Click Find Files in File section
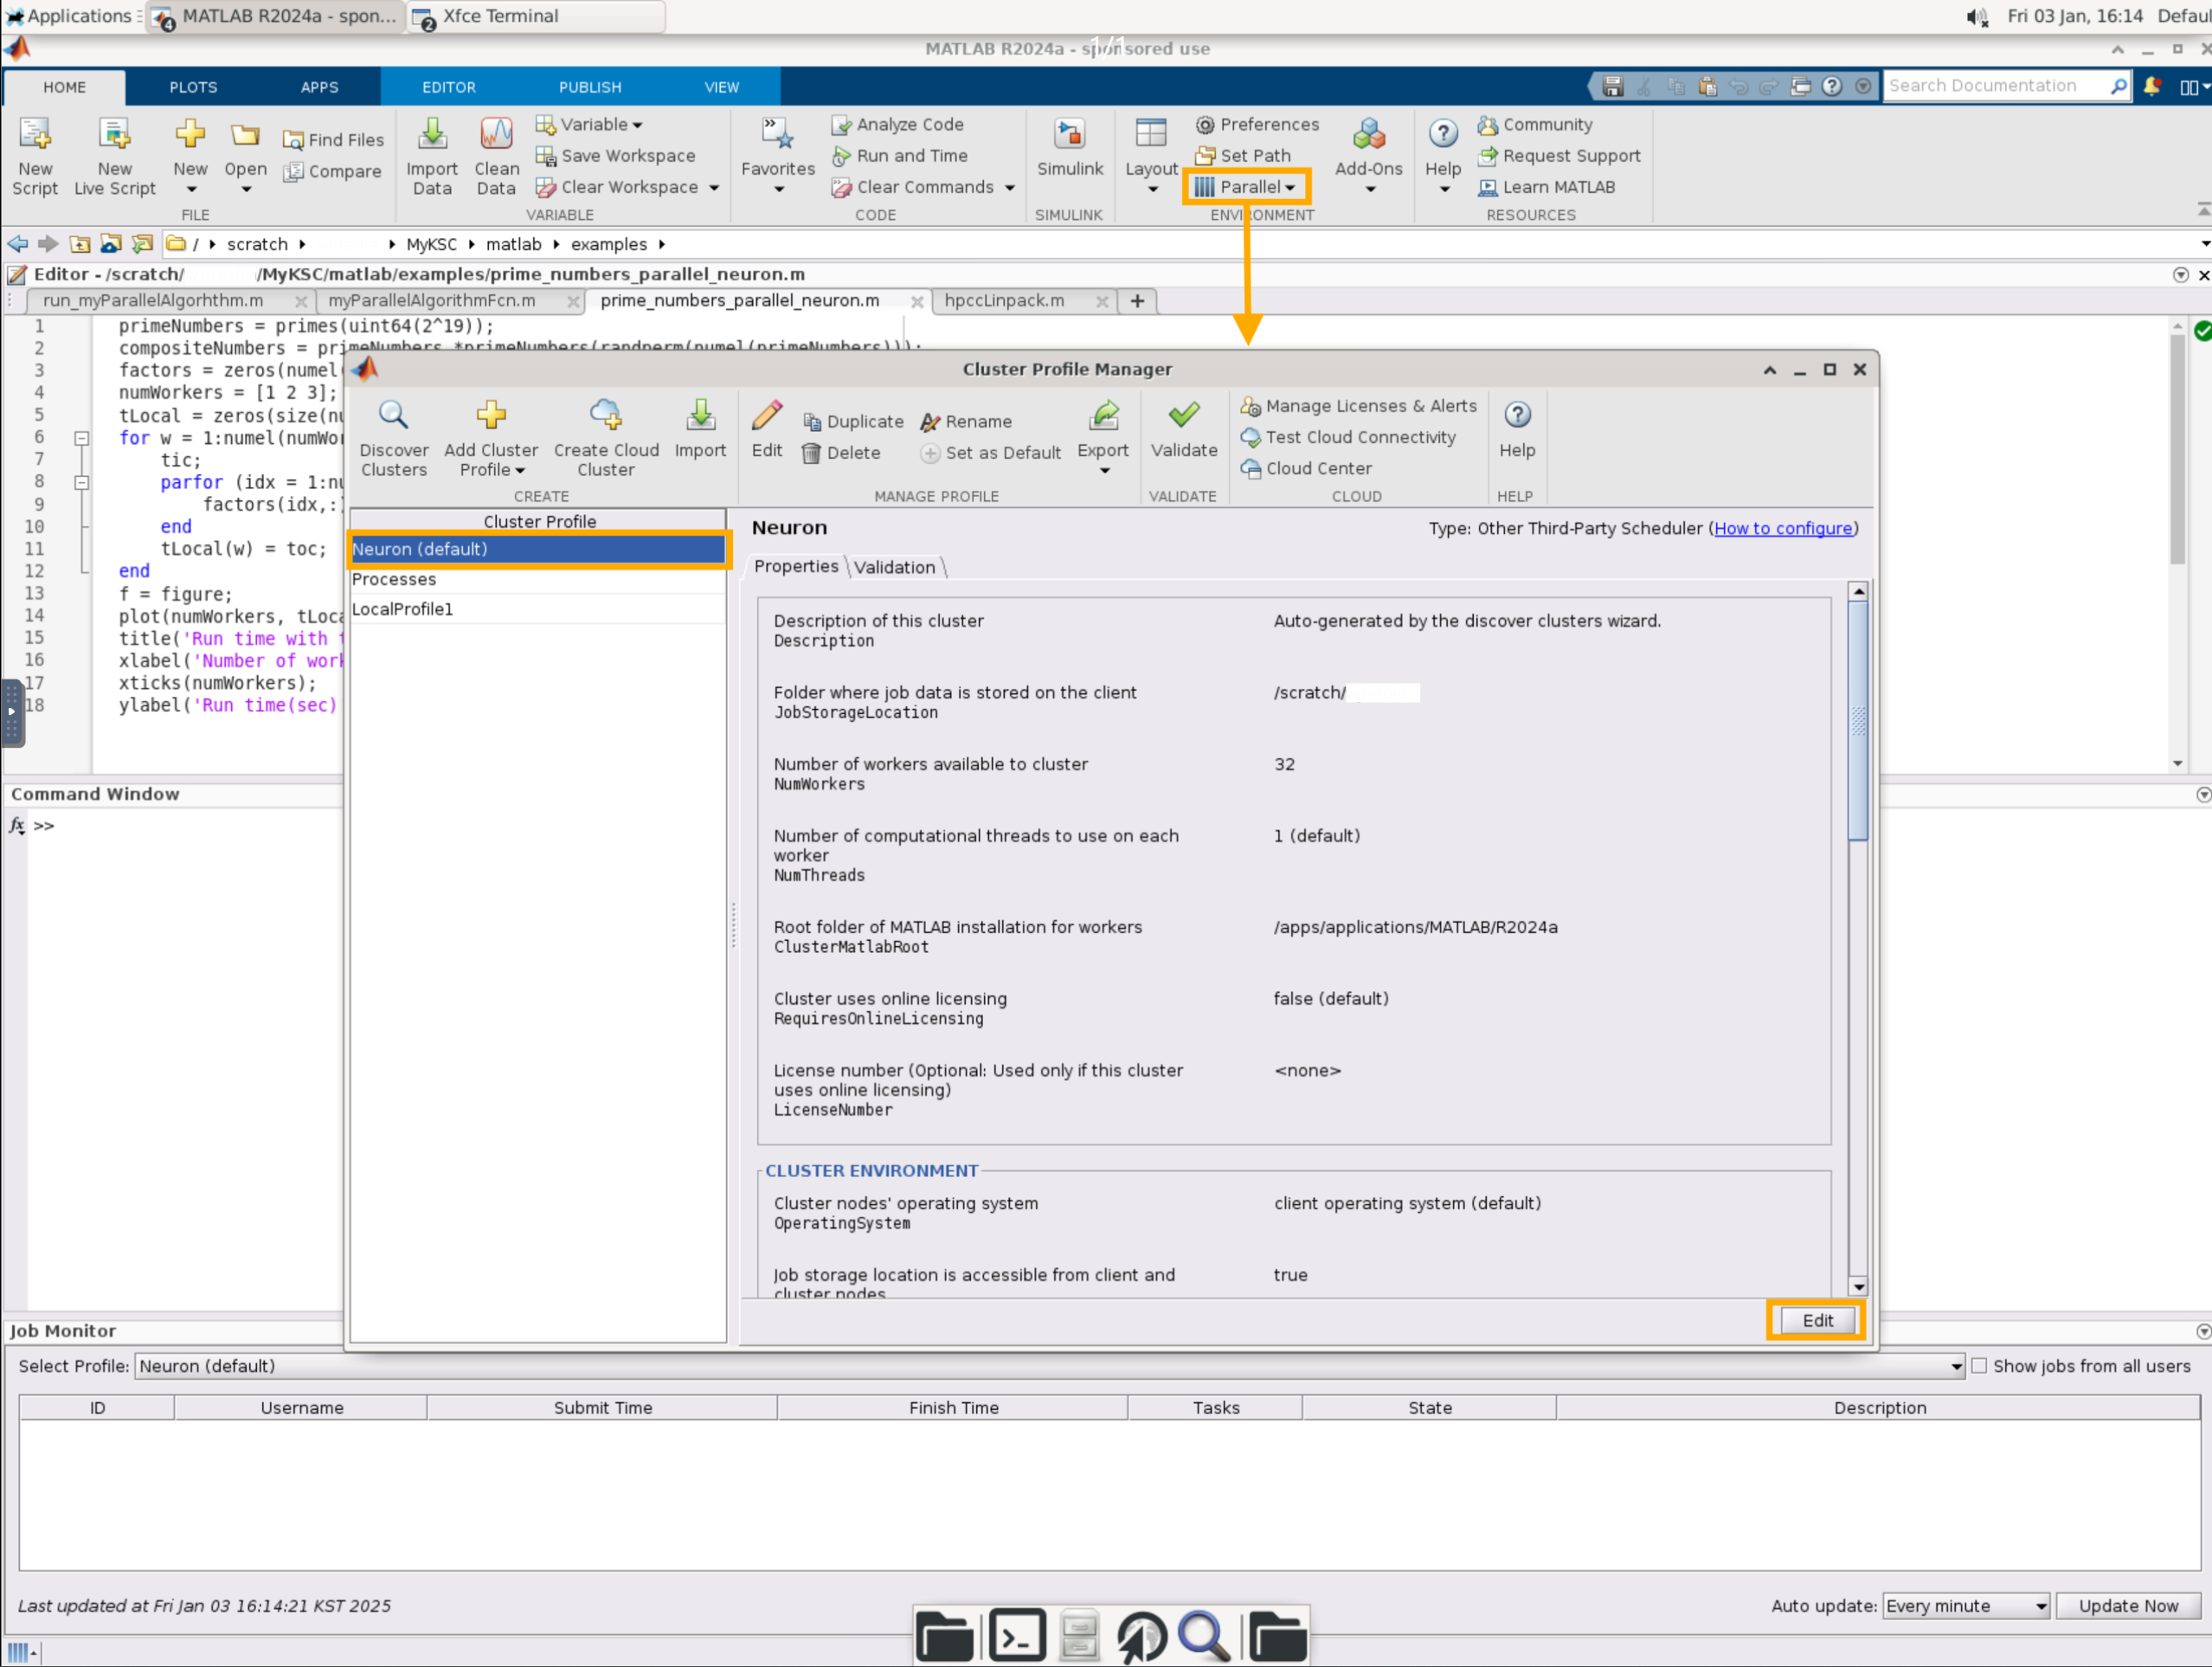 coord(333,140)
